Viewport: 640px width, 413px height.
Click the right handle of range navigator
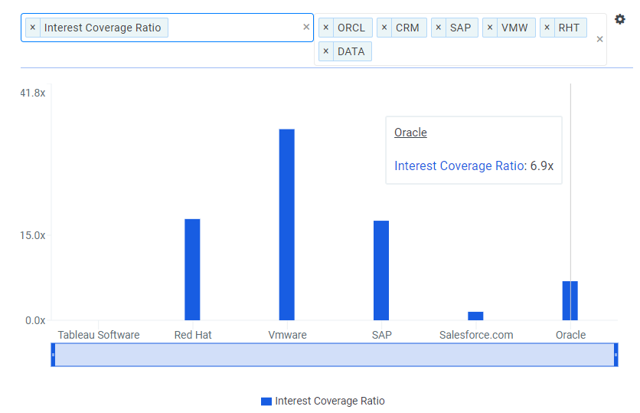tap(616, 355)
